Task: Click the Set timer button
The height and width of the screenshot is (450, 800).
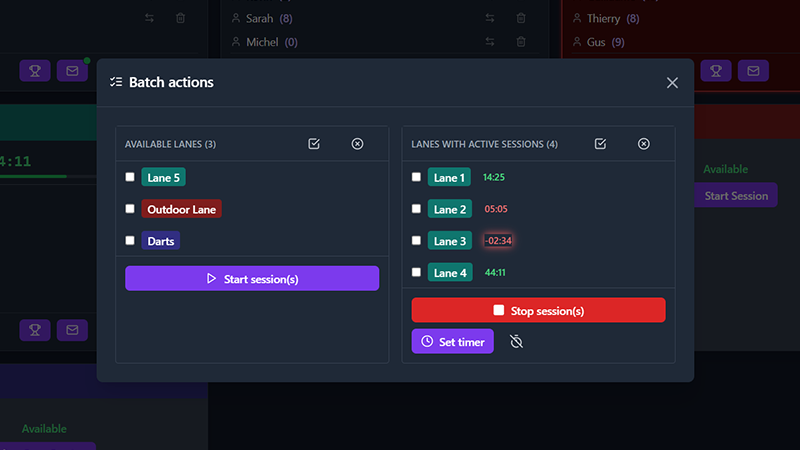Action: coord(452,342)
